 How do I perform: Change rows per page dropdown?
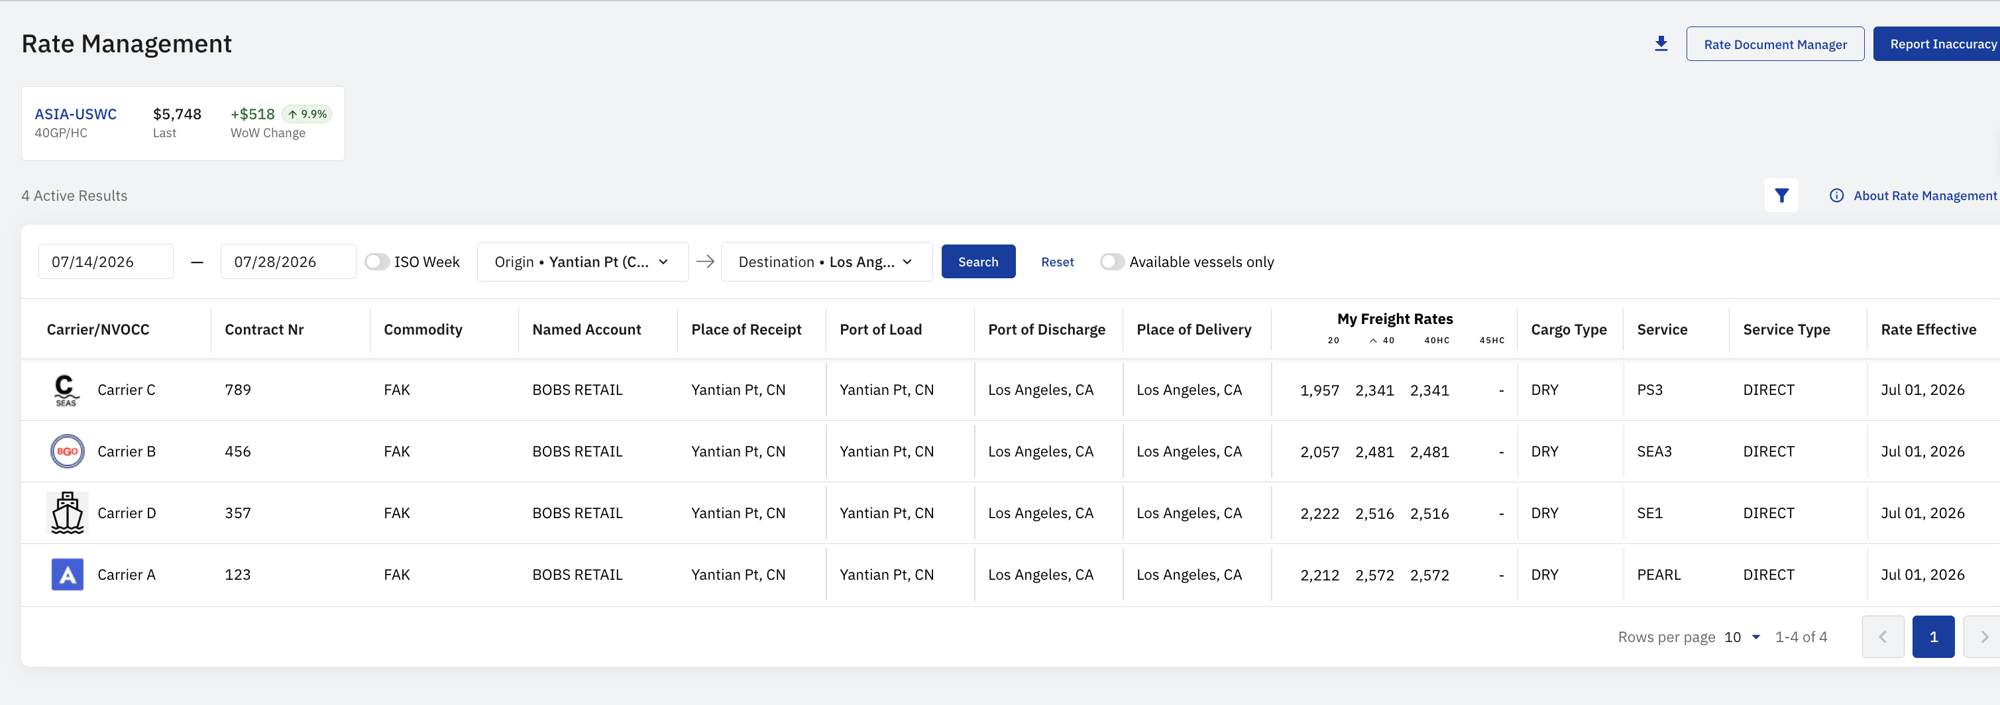(x=1742, y=637)
